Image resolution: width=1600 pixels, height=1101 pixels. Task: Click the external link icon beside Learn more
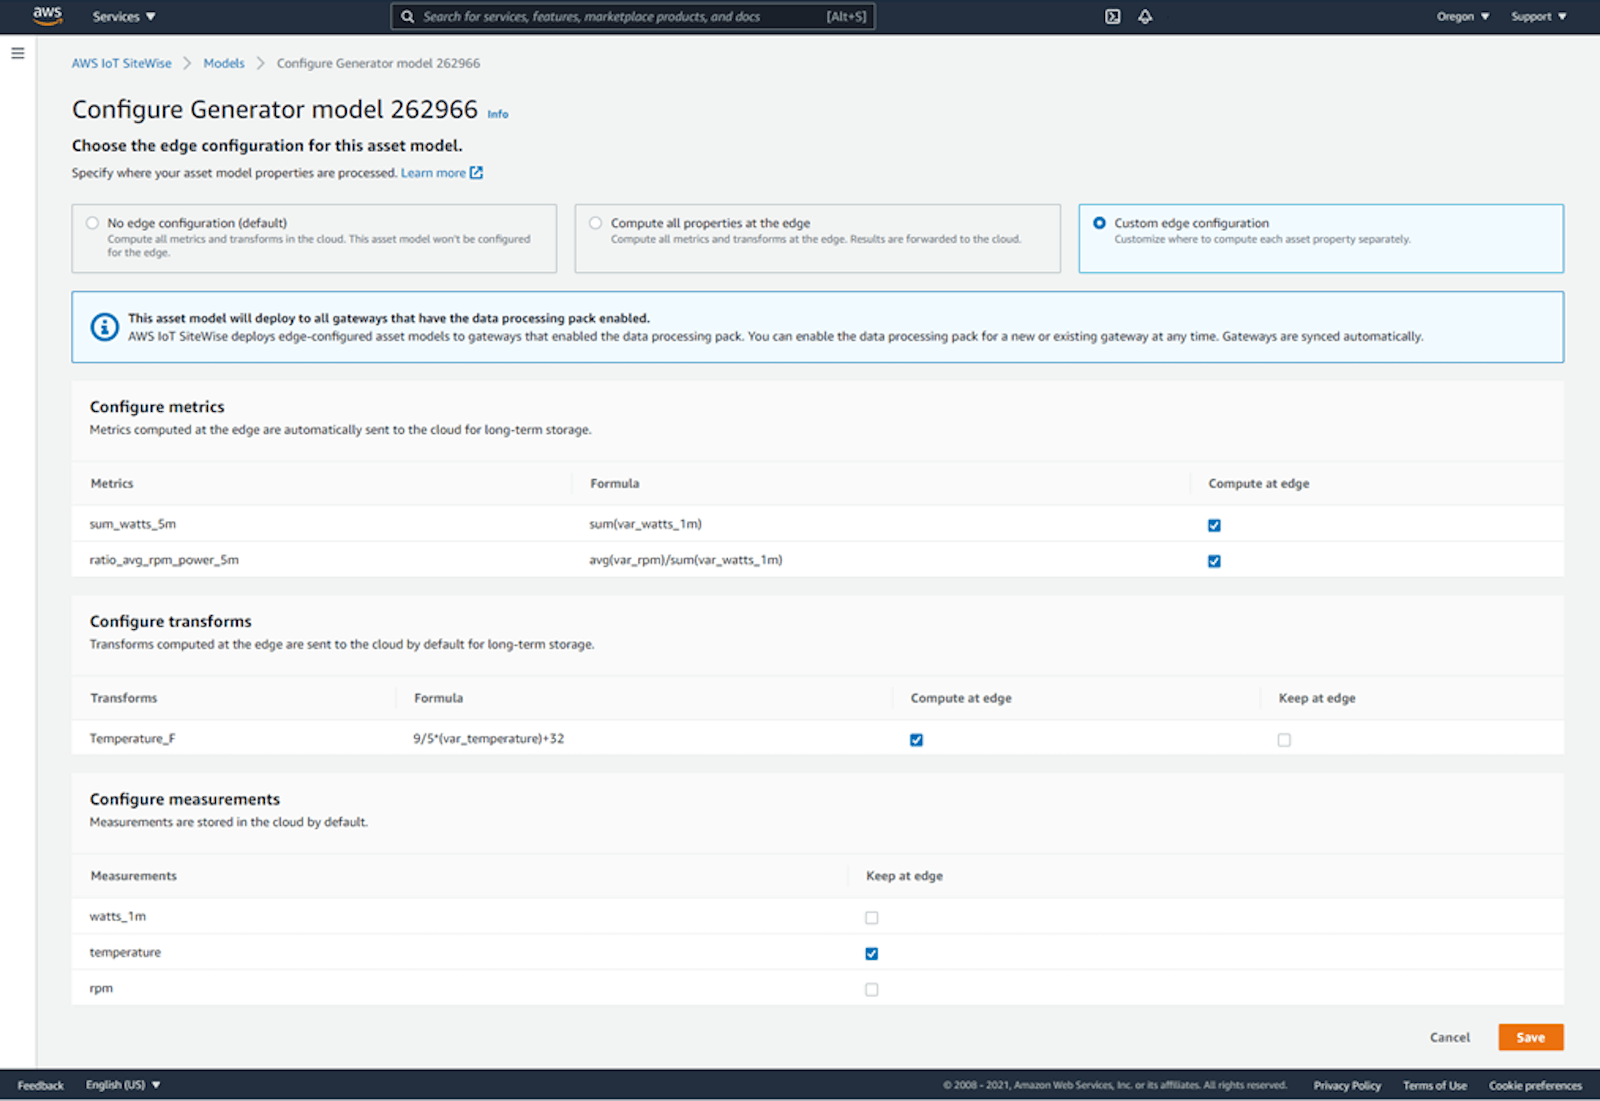(x=477, y=172)
